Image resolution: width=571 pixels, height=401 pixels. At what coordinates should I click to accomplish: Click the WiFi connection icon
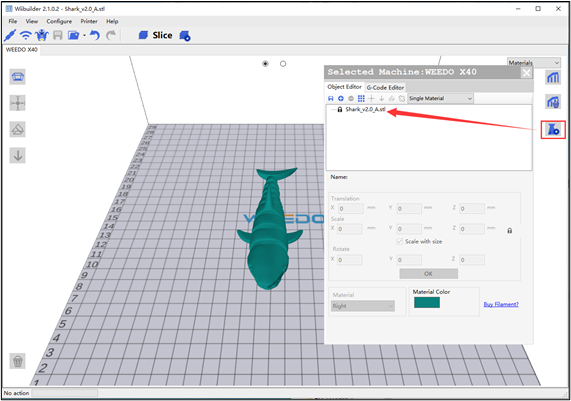(25, 35)
